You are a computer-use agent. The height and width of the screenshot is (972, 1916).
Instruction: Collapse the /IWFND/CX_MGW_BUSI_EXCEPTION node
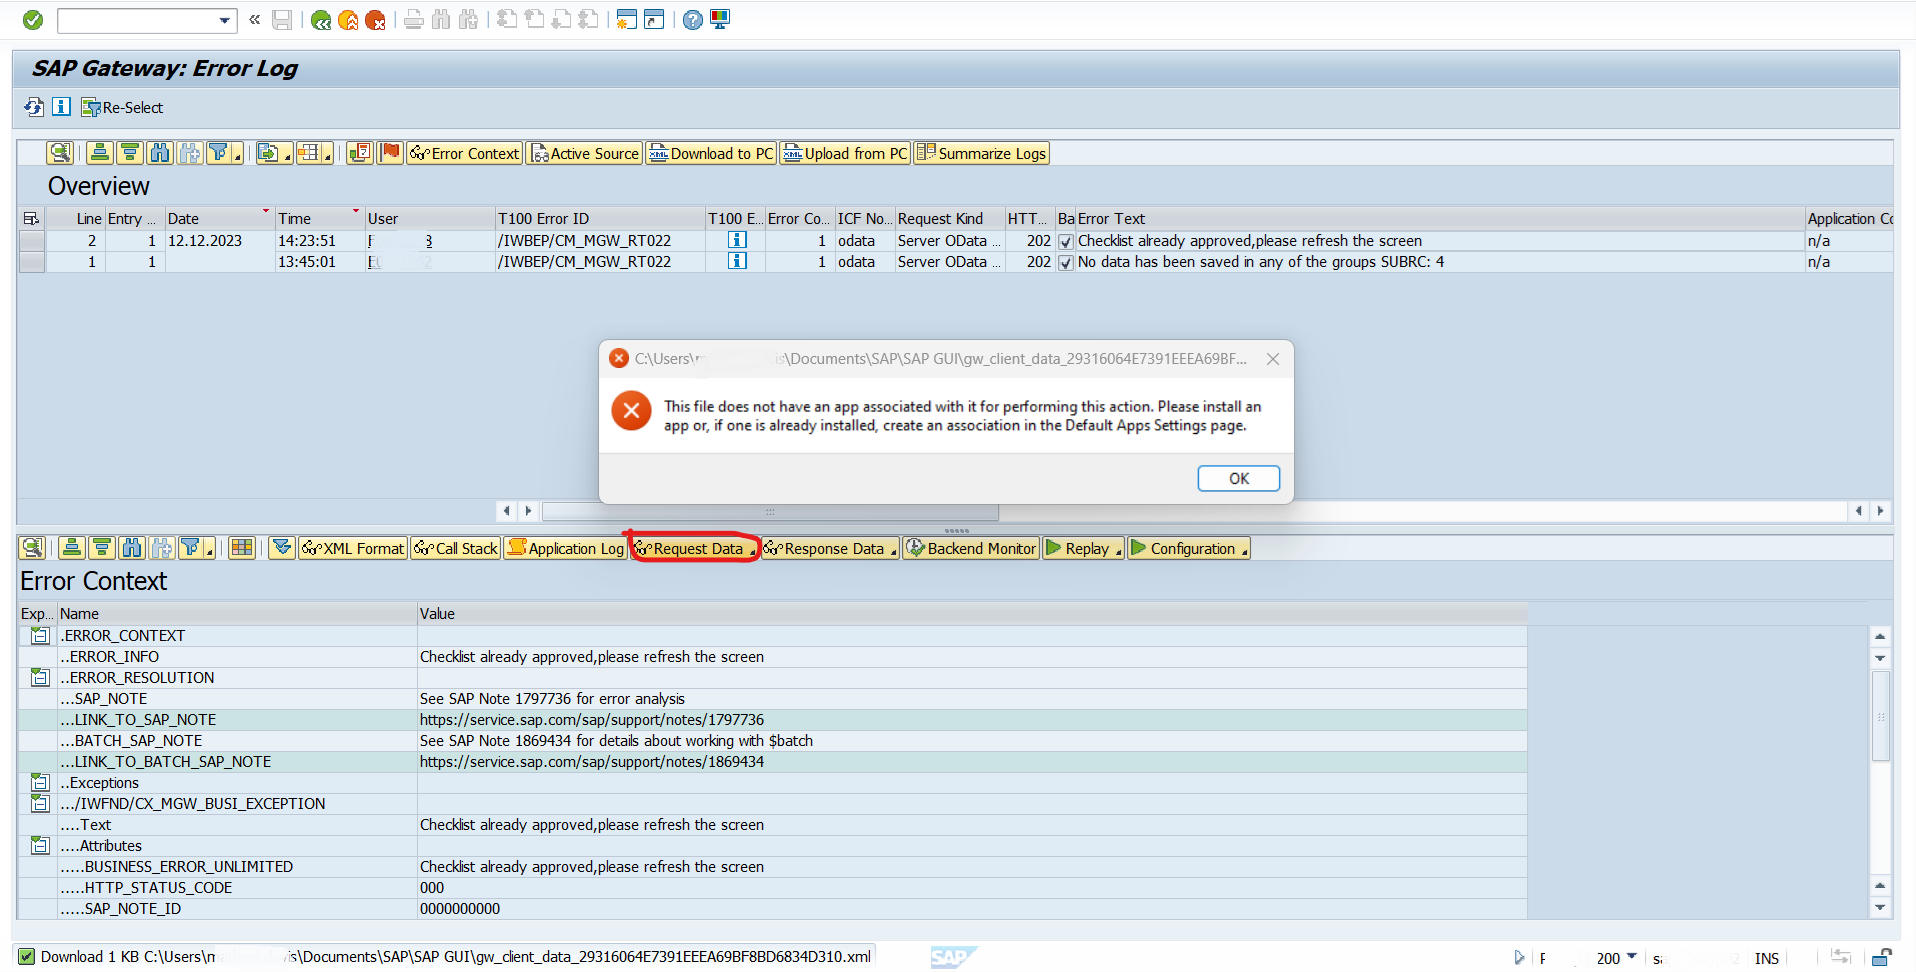coord(39,804)
